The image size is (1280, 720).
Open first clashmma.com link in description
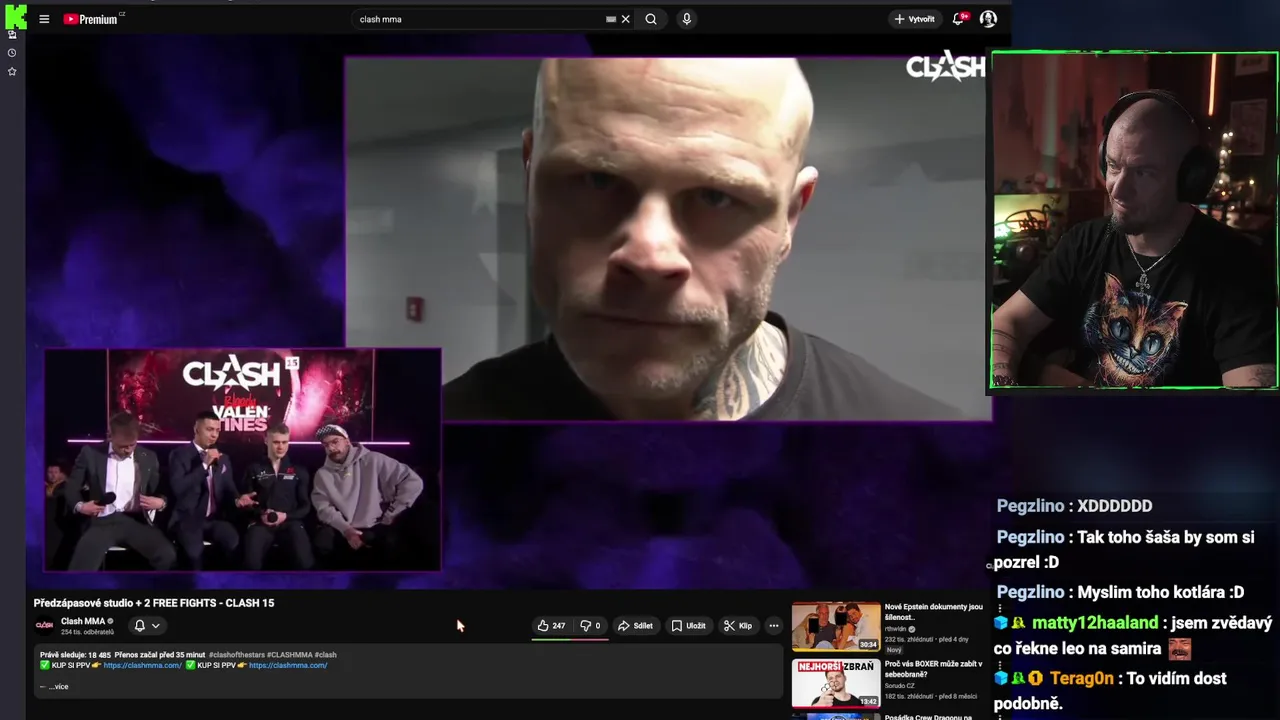click(142, 665)
